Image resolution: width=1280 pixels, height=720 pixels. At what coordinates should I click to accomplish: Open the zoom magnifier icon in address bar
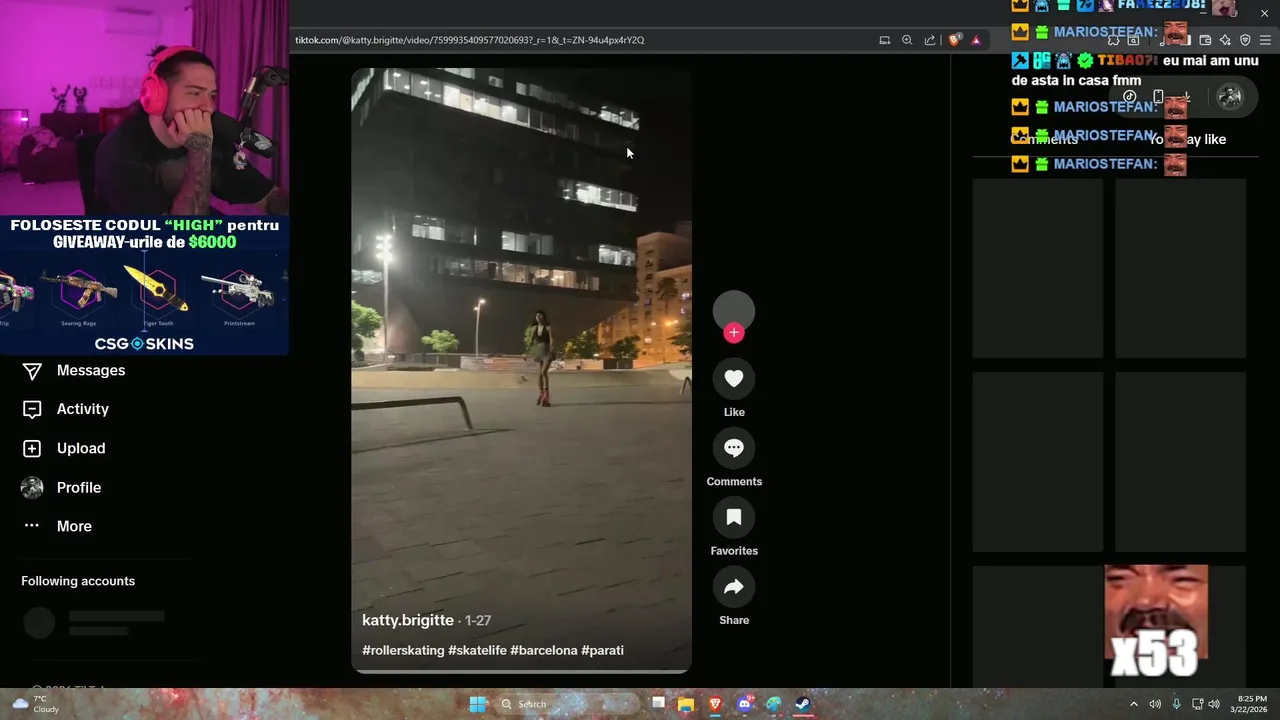[x=907, y=40]
